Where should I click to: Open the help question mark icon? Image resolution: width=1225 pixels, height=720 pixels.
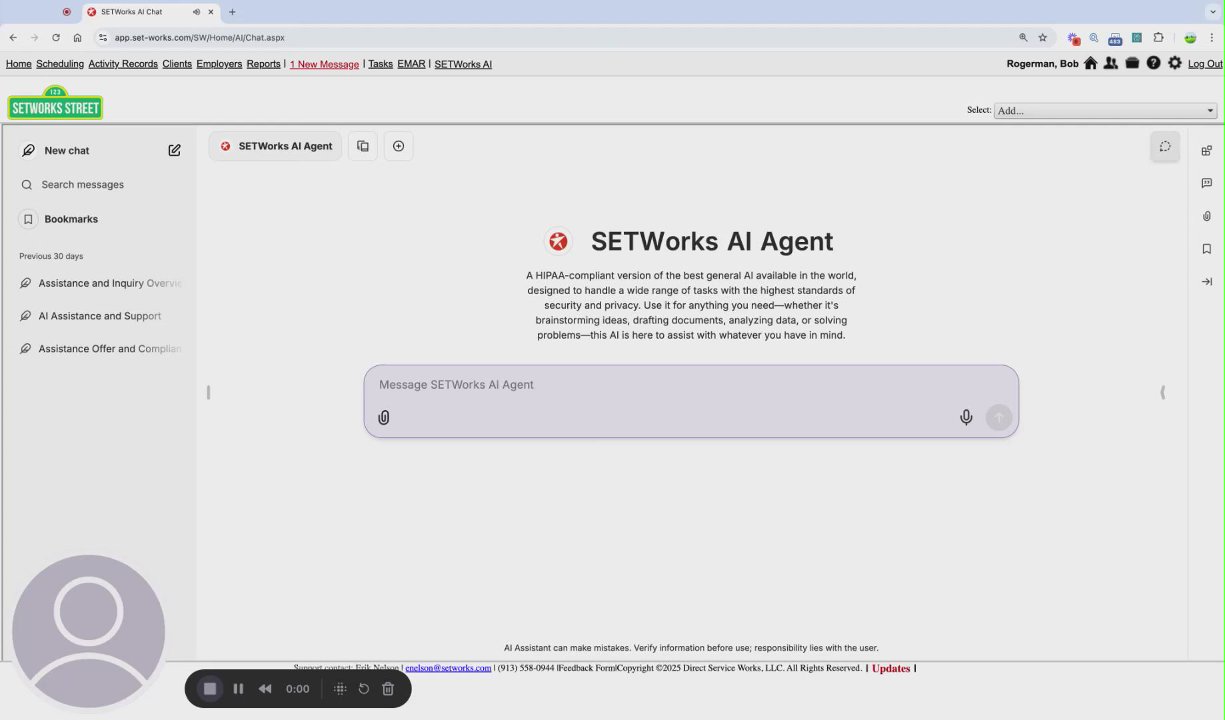point(1153,63)
